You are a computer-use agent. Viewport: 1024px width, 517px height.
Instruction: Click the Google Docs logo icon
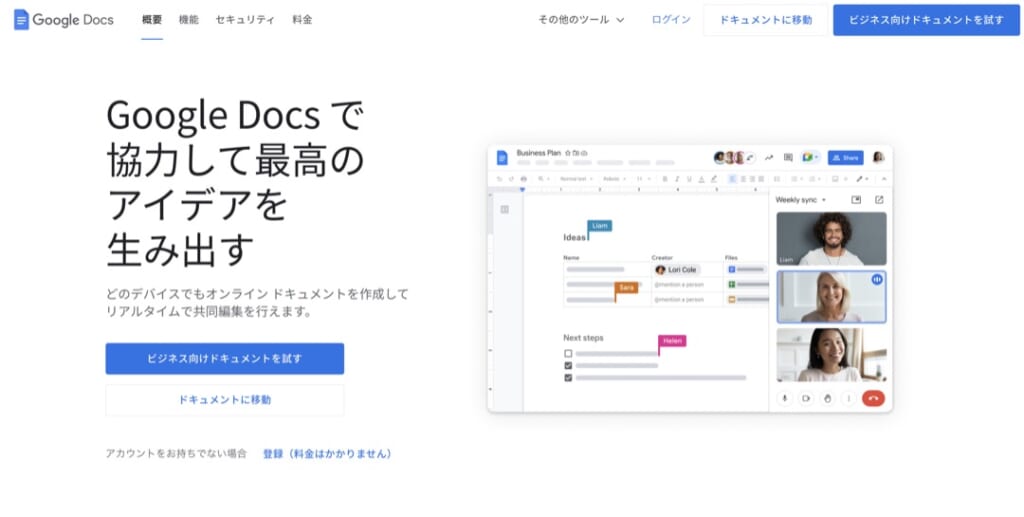(x=22, y=20)
